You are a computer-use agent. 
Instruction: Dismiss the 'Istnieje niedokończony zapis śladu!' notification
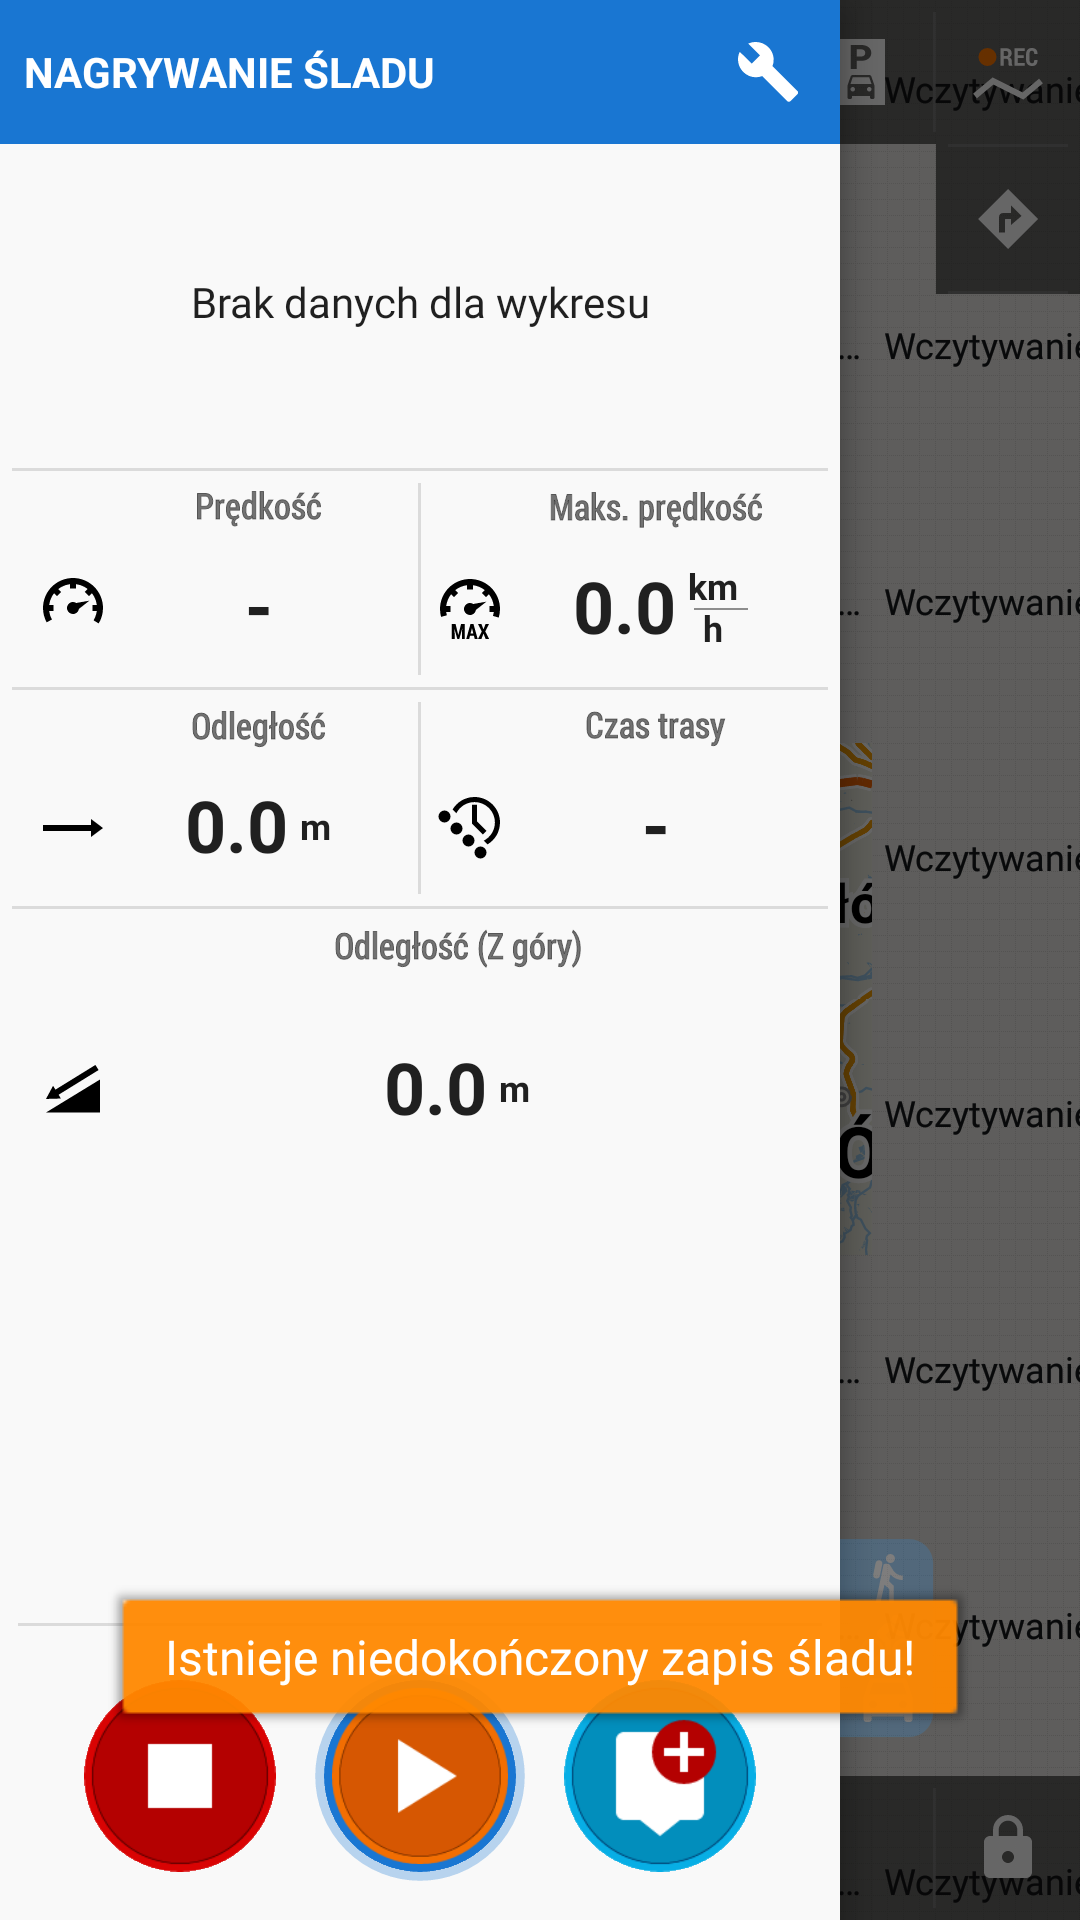point(540,1658)
